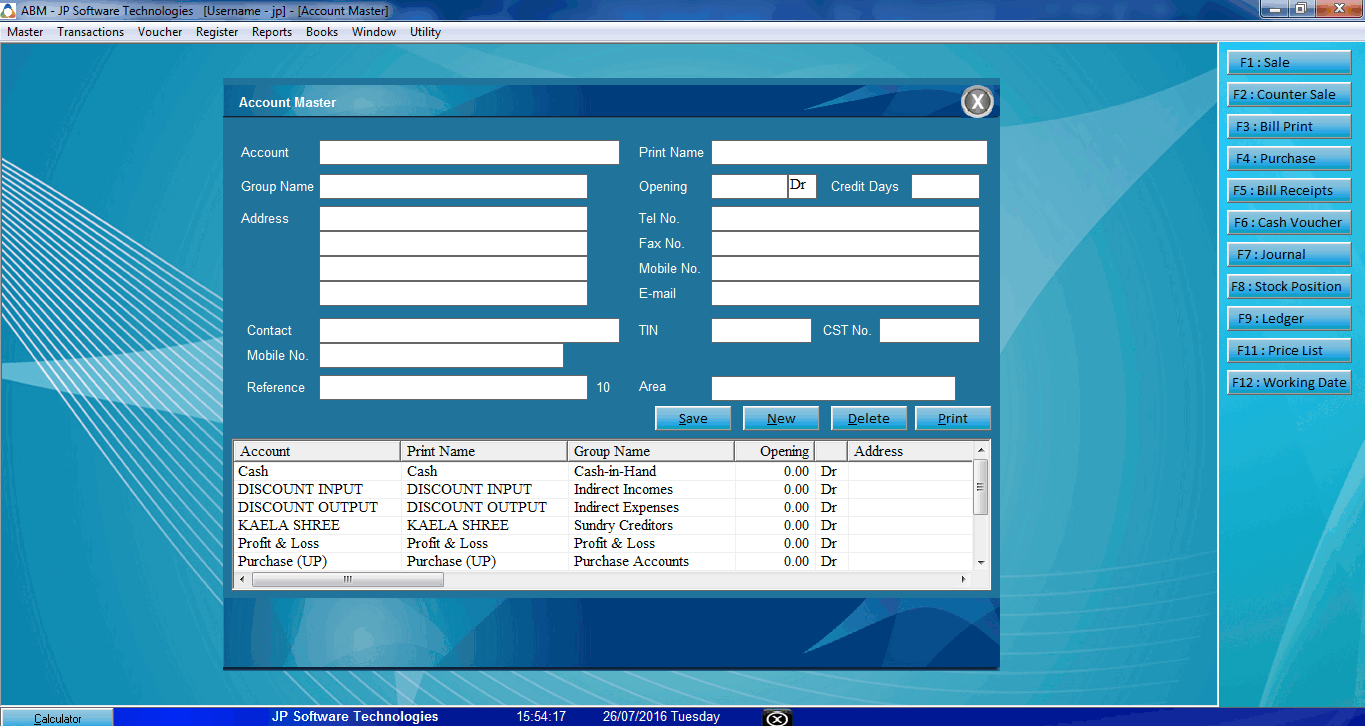Delete the current account
Screen dimensions: 1365x726
(869, 418)
